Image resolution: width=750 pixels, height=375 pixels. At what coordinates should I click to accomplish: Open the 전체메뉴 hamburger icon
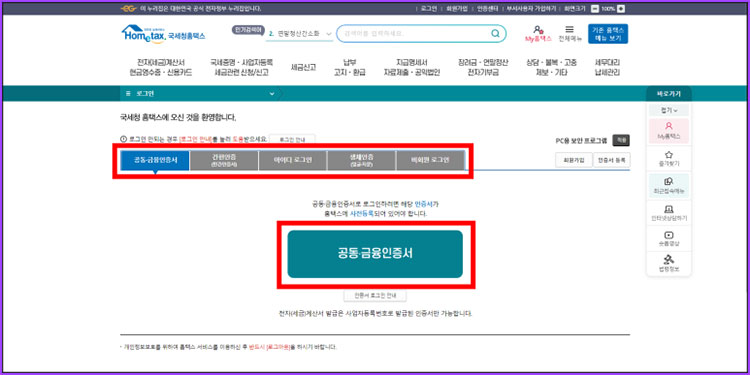coord(570,33)
